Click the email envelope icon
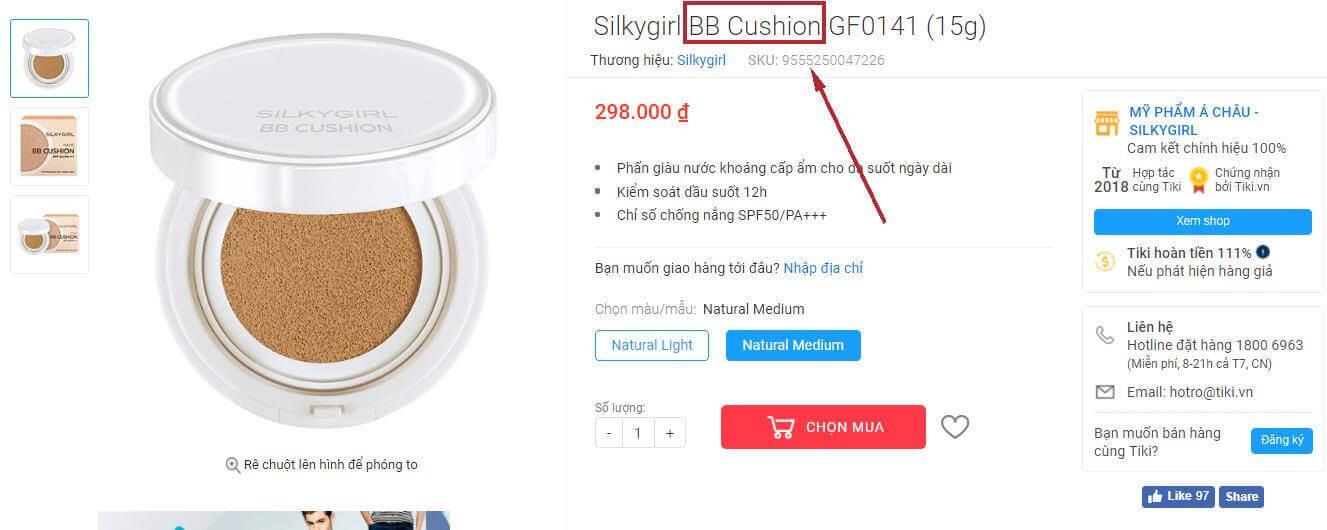Image resolution: width=1327 pixels, height=530 pixels. (x=1105, y=392)
